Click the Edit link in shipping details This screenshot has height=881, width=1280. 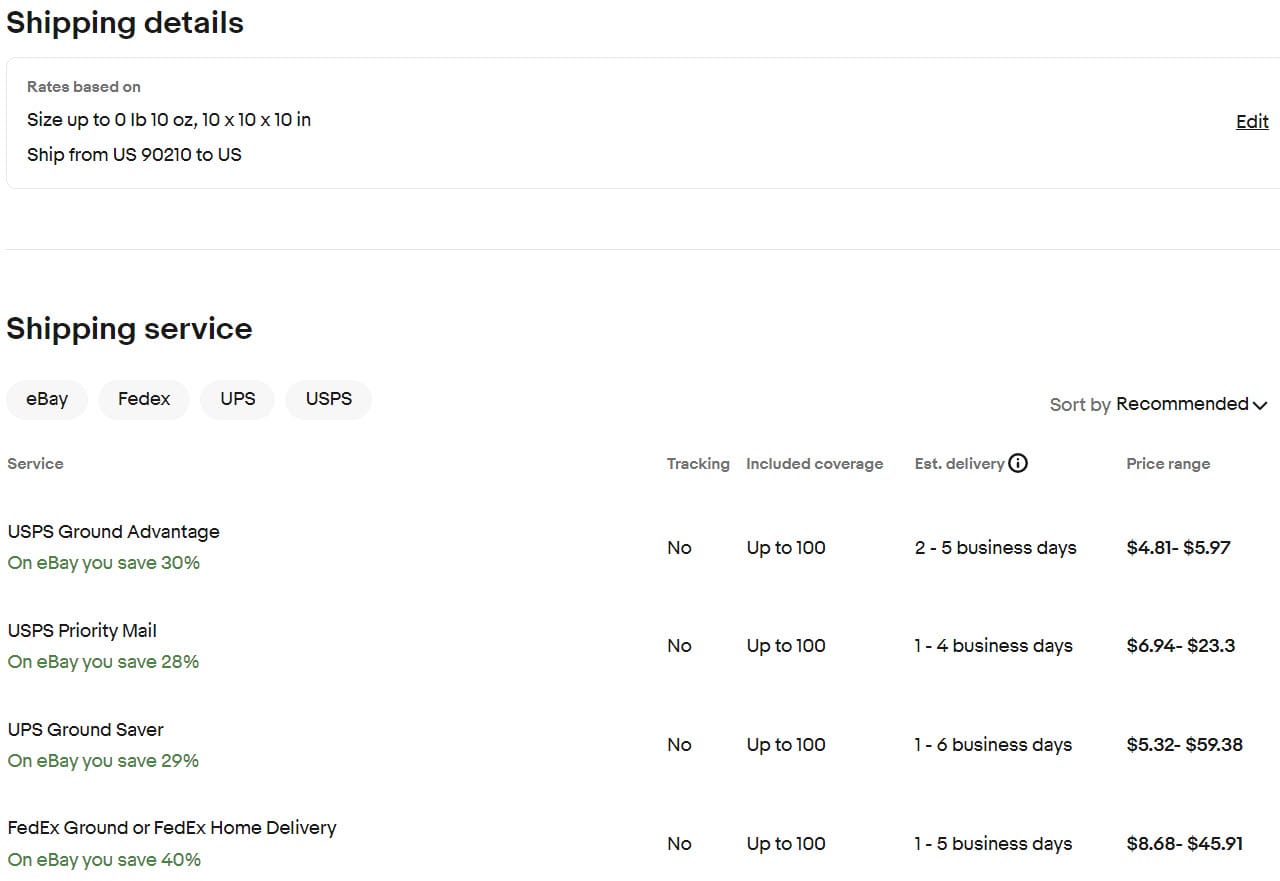(x=1252, y=122)
